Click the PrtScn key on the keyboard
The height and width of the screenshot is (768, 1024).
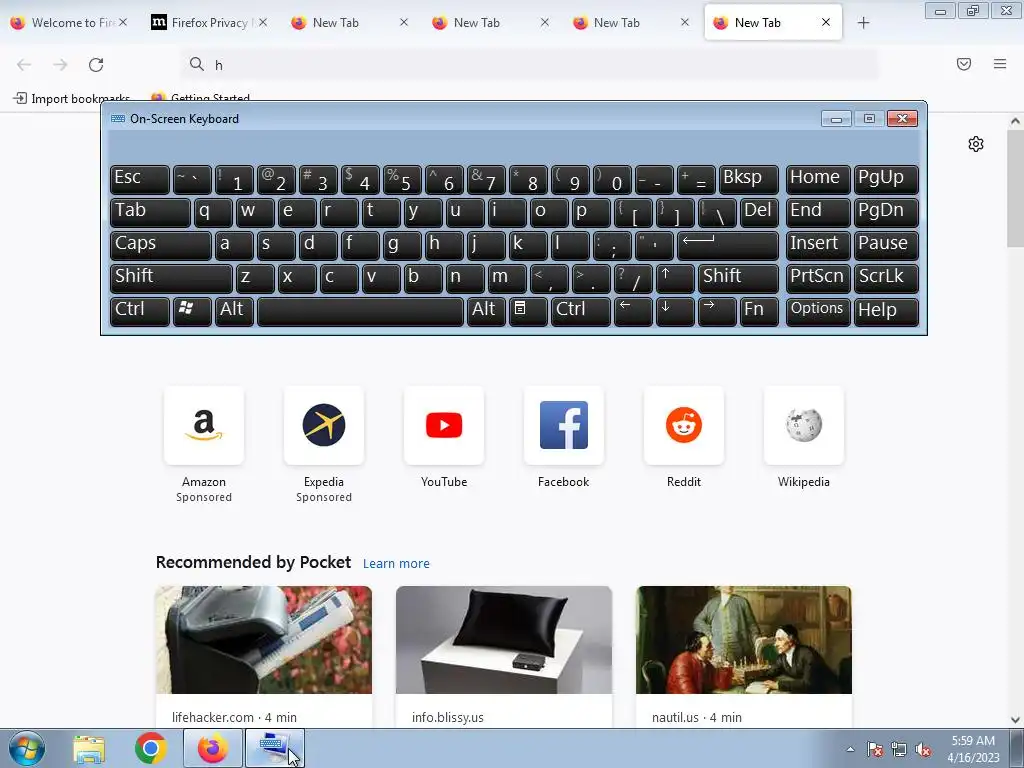point(818,278)
